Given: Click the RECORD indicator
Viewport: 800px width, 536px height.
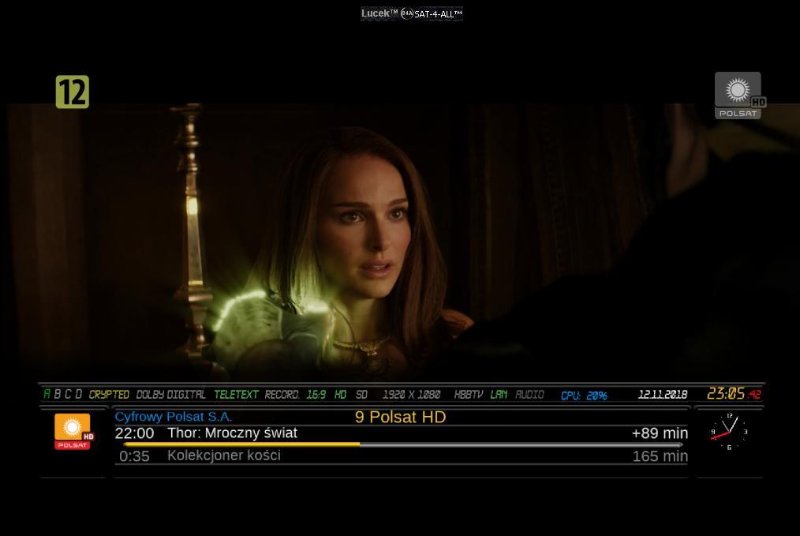Looking at the screenshot, I should coord(282,394).
